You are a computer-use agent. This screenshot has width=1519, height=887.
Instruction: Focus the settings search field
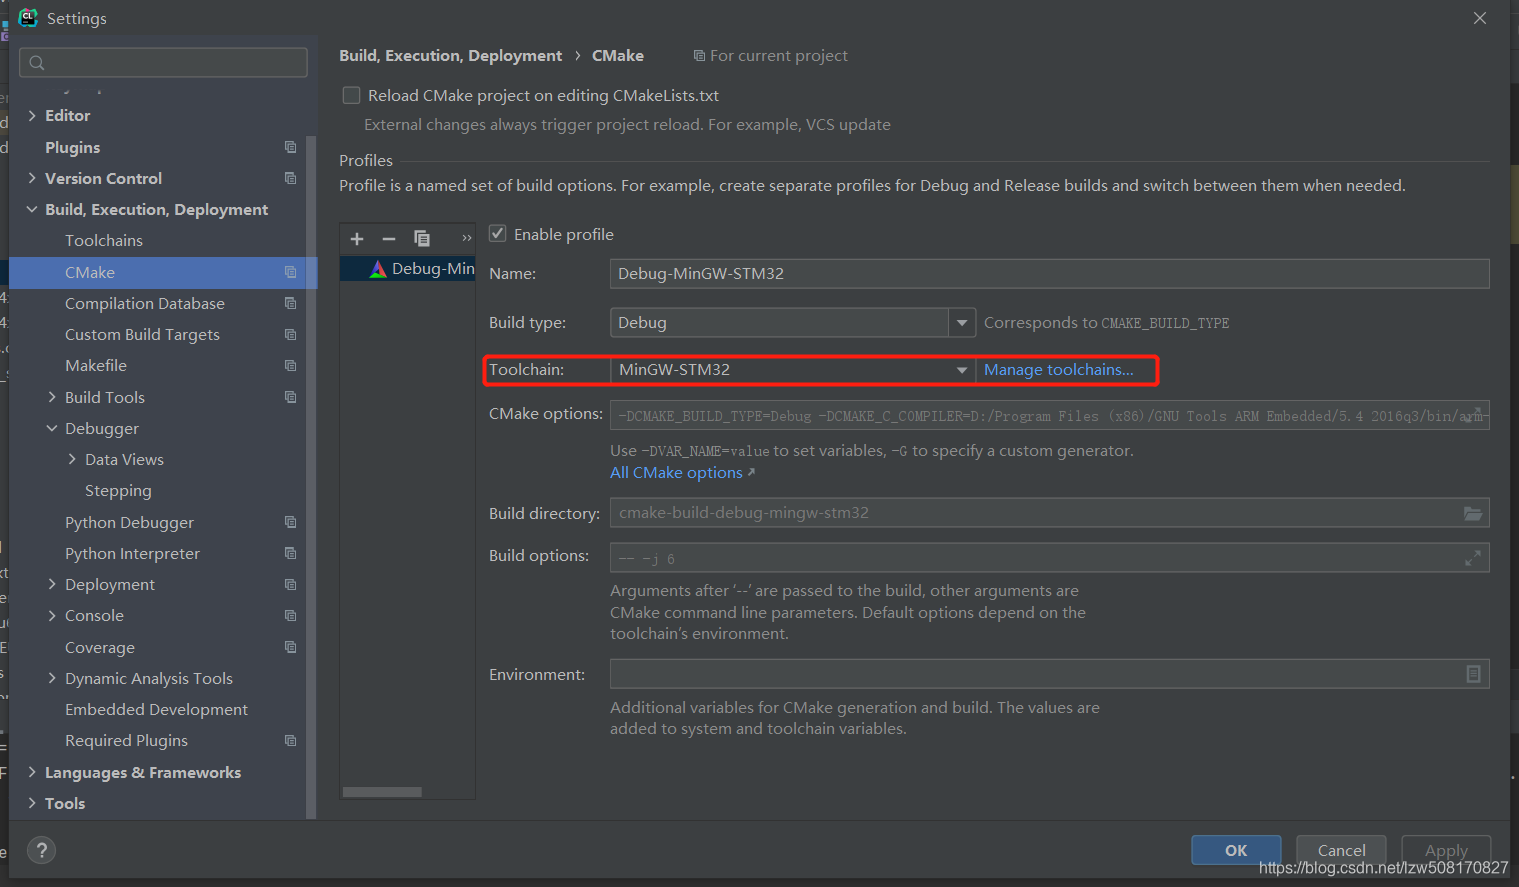pos(163,62)
